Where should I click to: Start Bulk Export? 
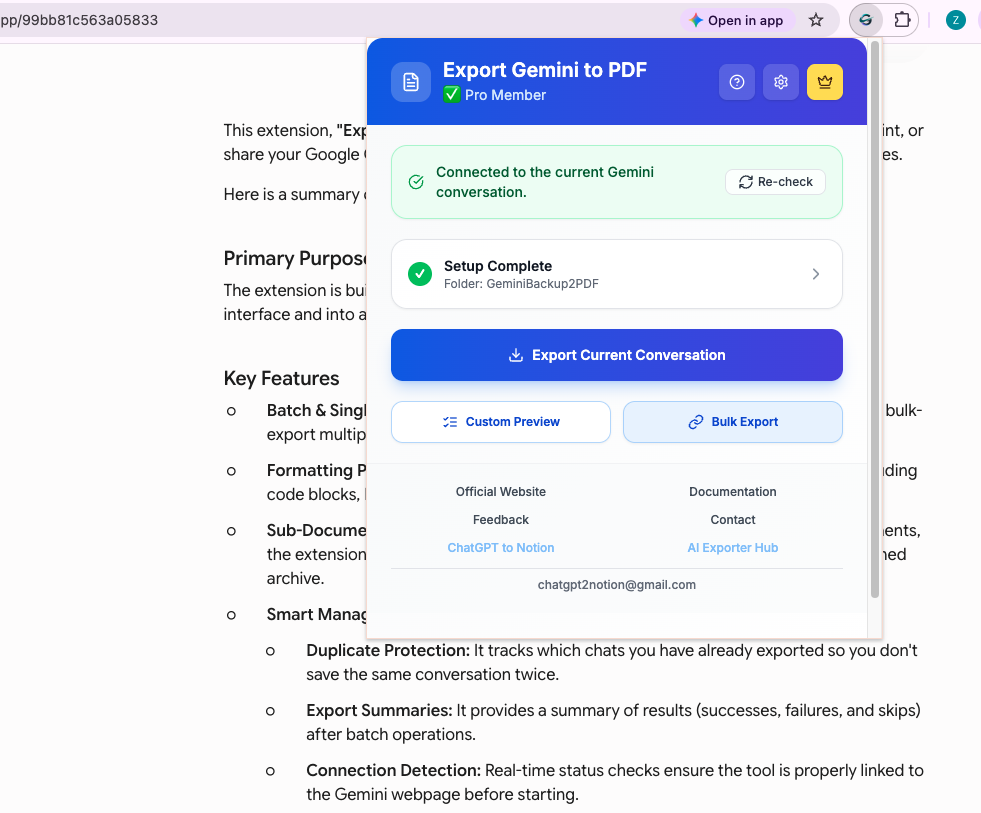[x=733, y=422]
